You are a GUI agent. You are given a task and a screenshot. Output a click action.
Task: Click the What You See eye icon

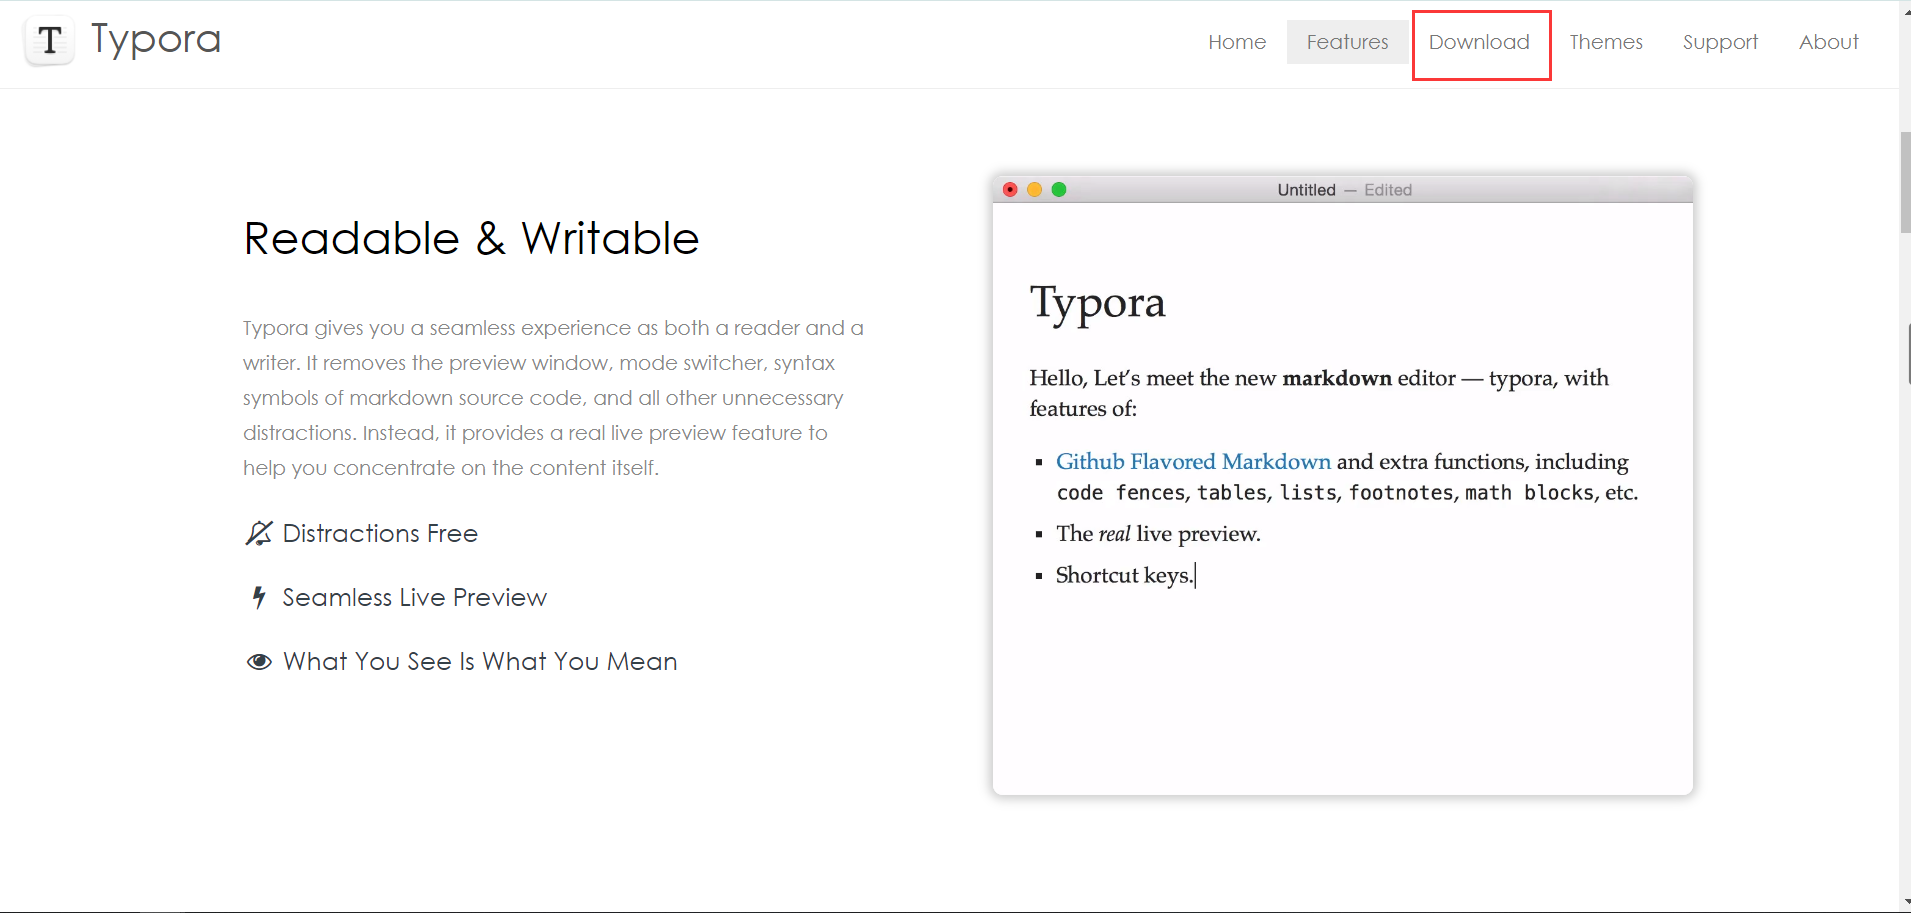click(259, 662)
